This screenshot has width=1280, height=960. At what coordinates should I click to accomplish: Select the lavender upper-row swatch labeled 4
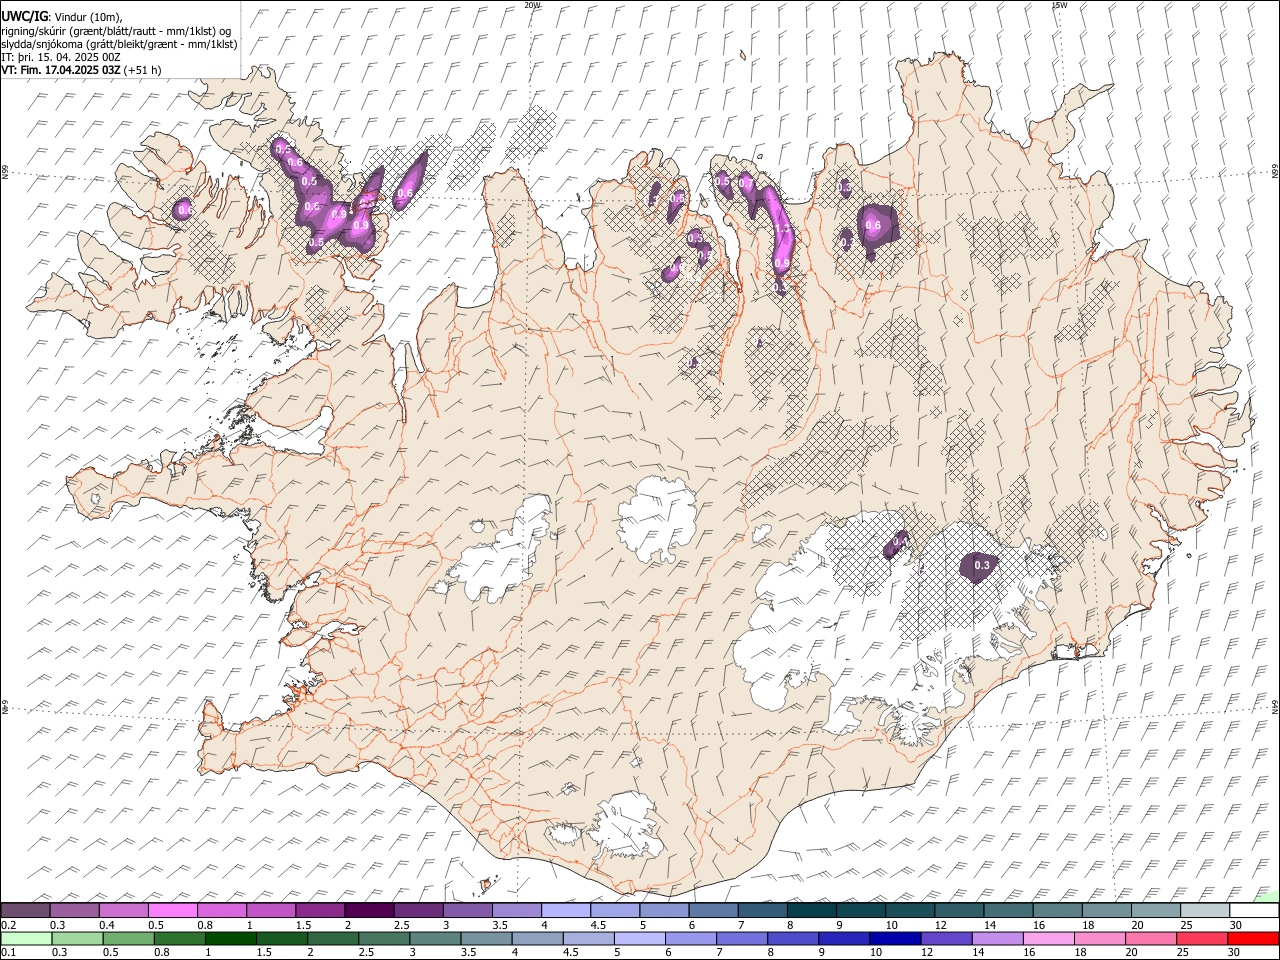coord(565,911)
